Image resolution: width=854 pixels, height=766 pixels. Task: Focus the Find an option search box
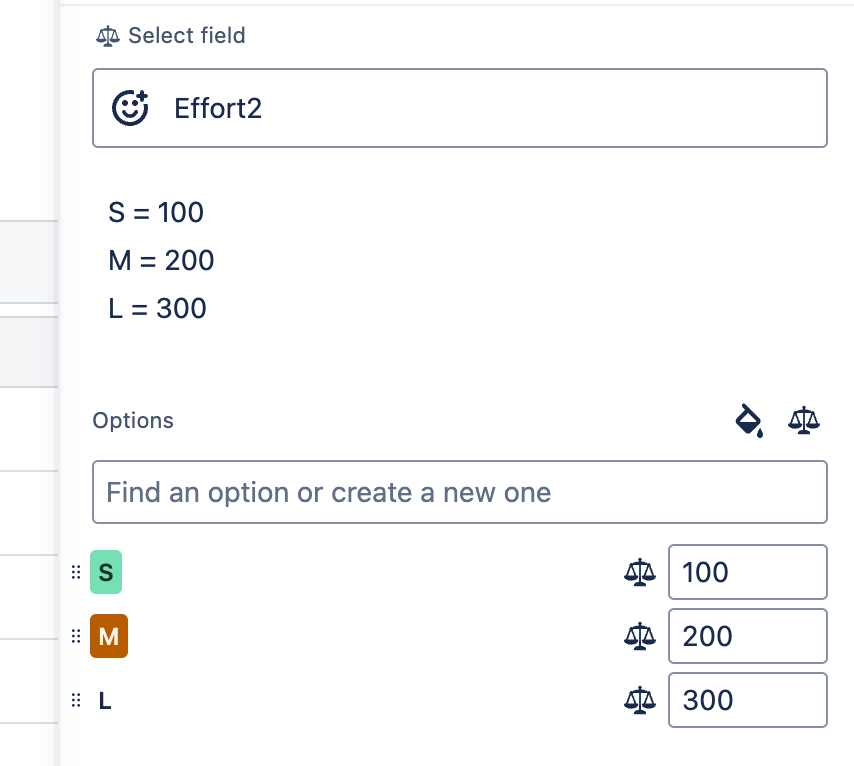click(460, 492)
